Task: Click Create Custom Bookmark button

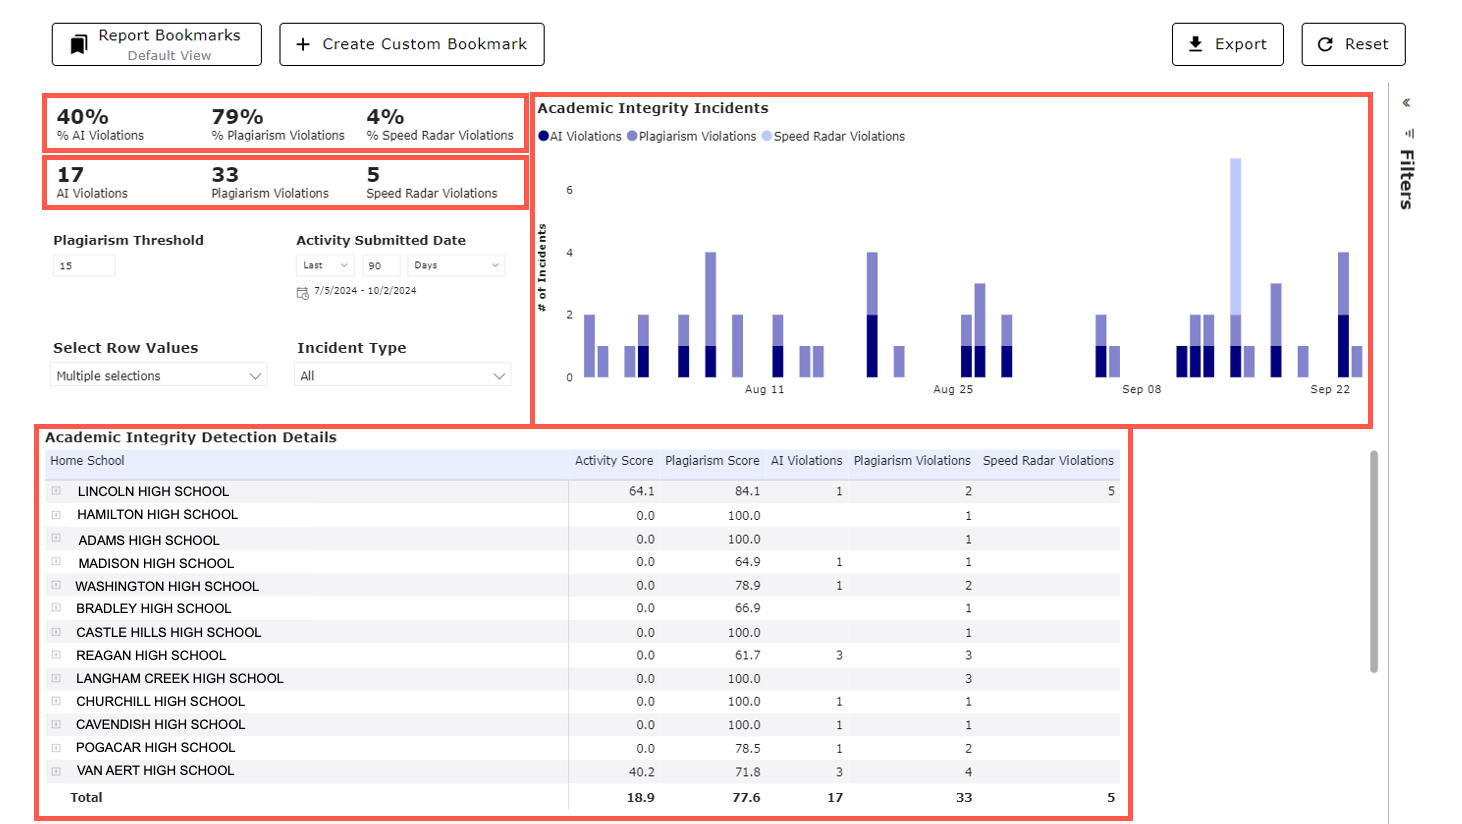Action: (x=412, y=45)
